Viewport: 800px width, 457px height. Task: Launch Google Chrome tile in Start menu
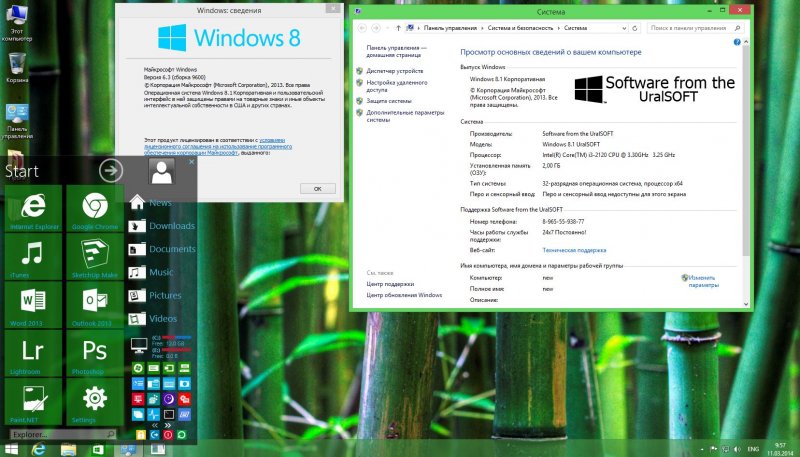(95, 208)
